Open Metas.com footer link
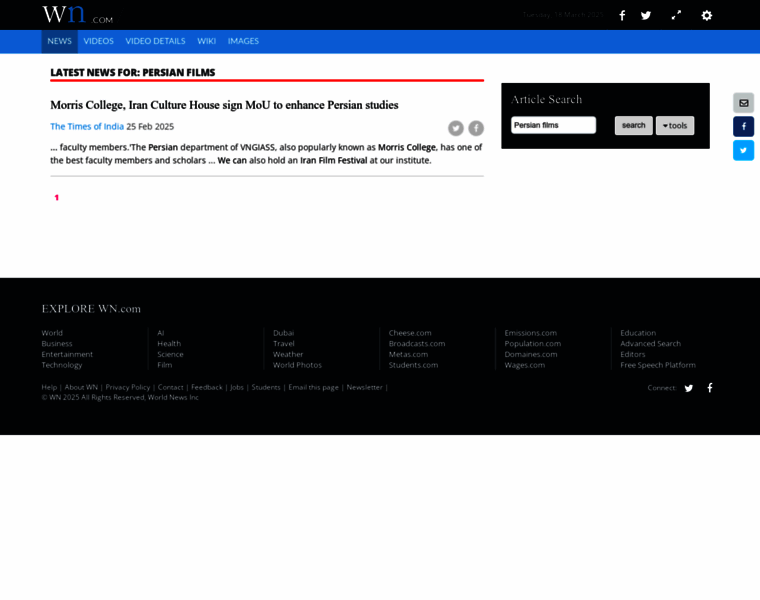The width and height of the screenshot is (760, 600). [x=408, y=354]
